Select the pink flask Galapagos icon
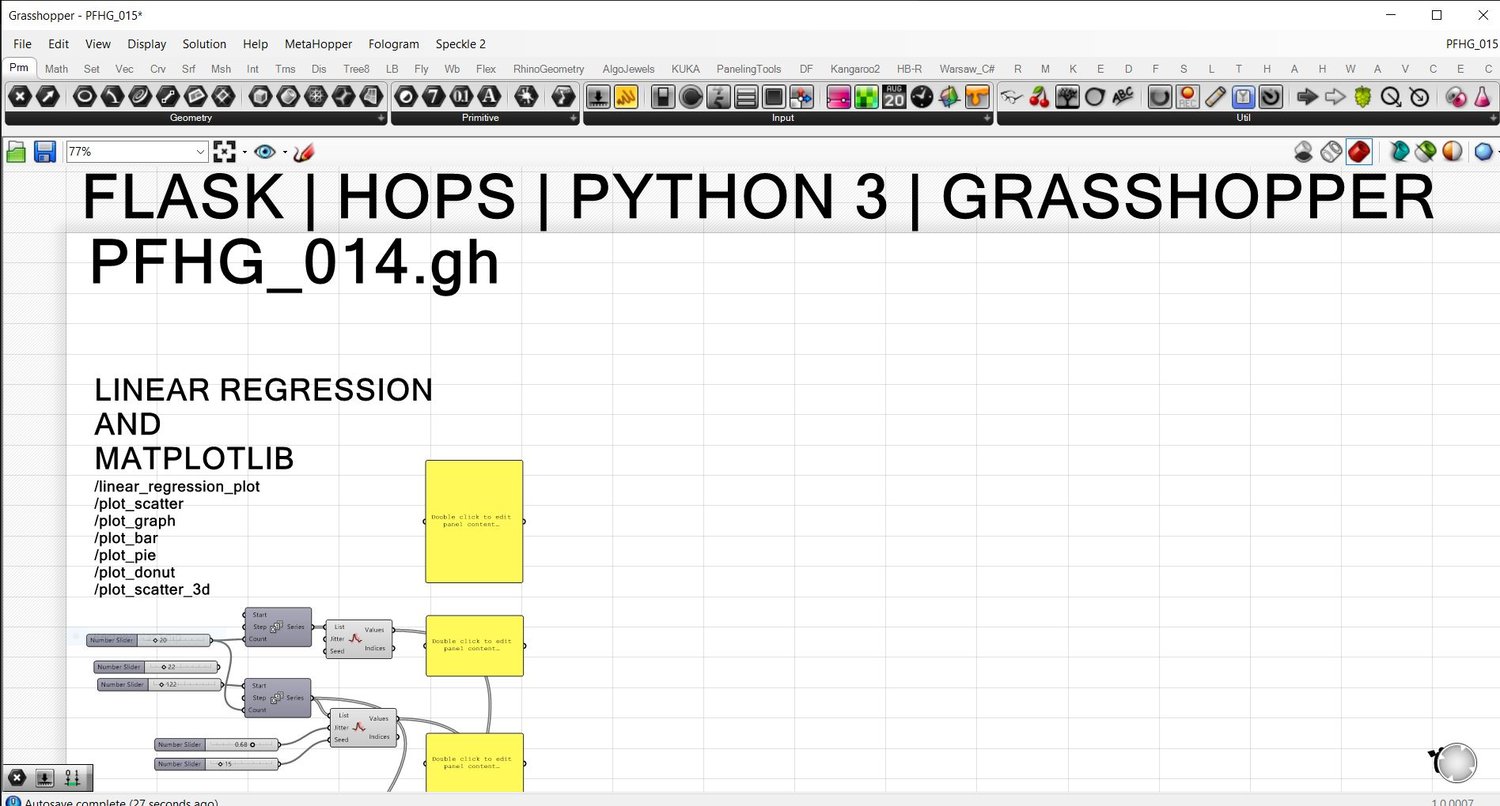Image resolution: width=1500 pixels, height=806 pixels. pos(1482,97)
